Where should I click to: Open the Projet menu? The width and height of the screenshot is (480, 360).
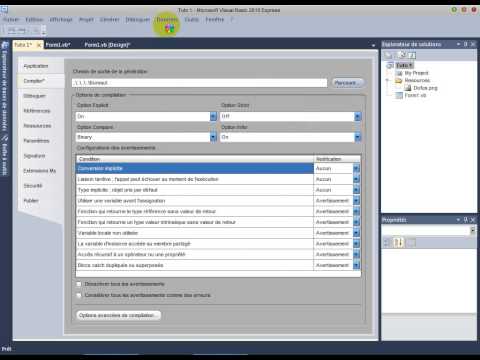[x=86, y=20]
